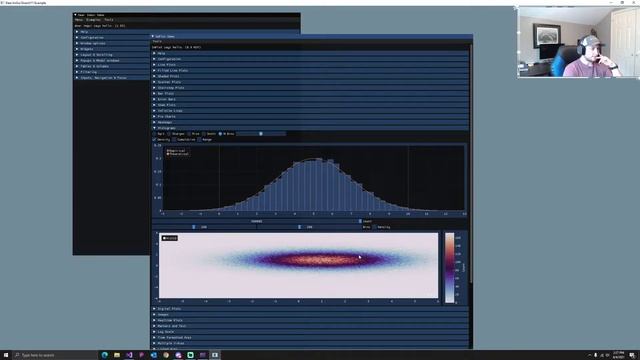The height and width of the screenshot is (360, 640).
Task: Expand the Stairstep Plots section
Action: 311,88
